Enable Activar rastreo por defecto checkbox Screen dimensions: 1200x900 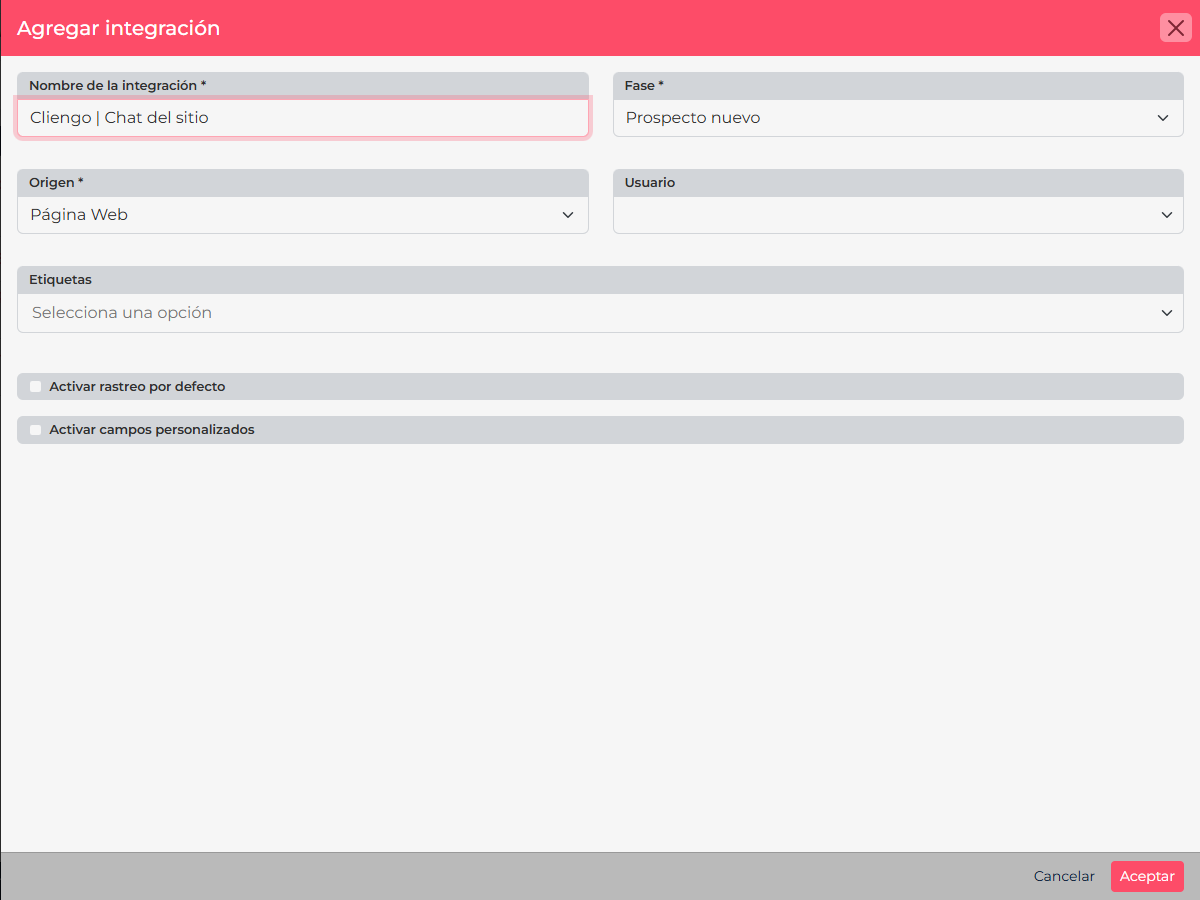pos(36,386)
